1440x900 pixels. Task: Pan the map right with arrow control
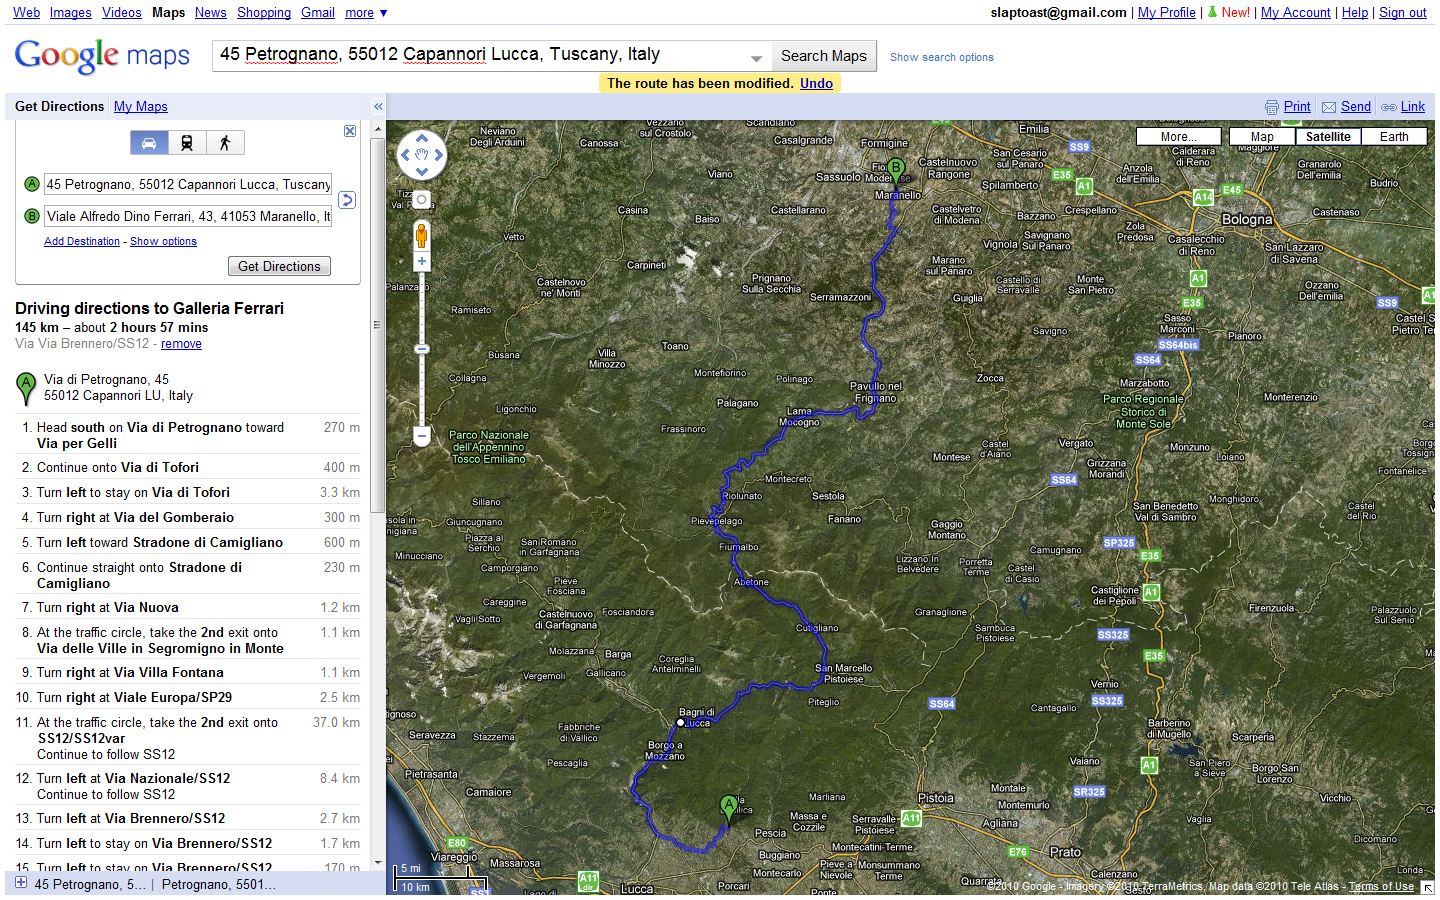point(439,155)
